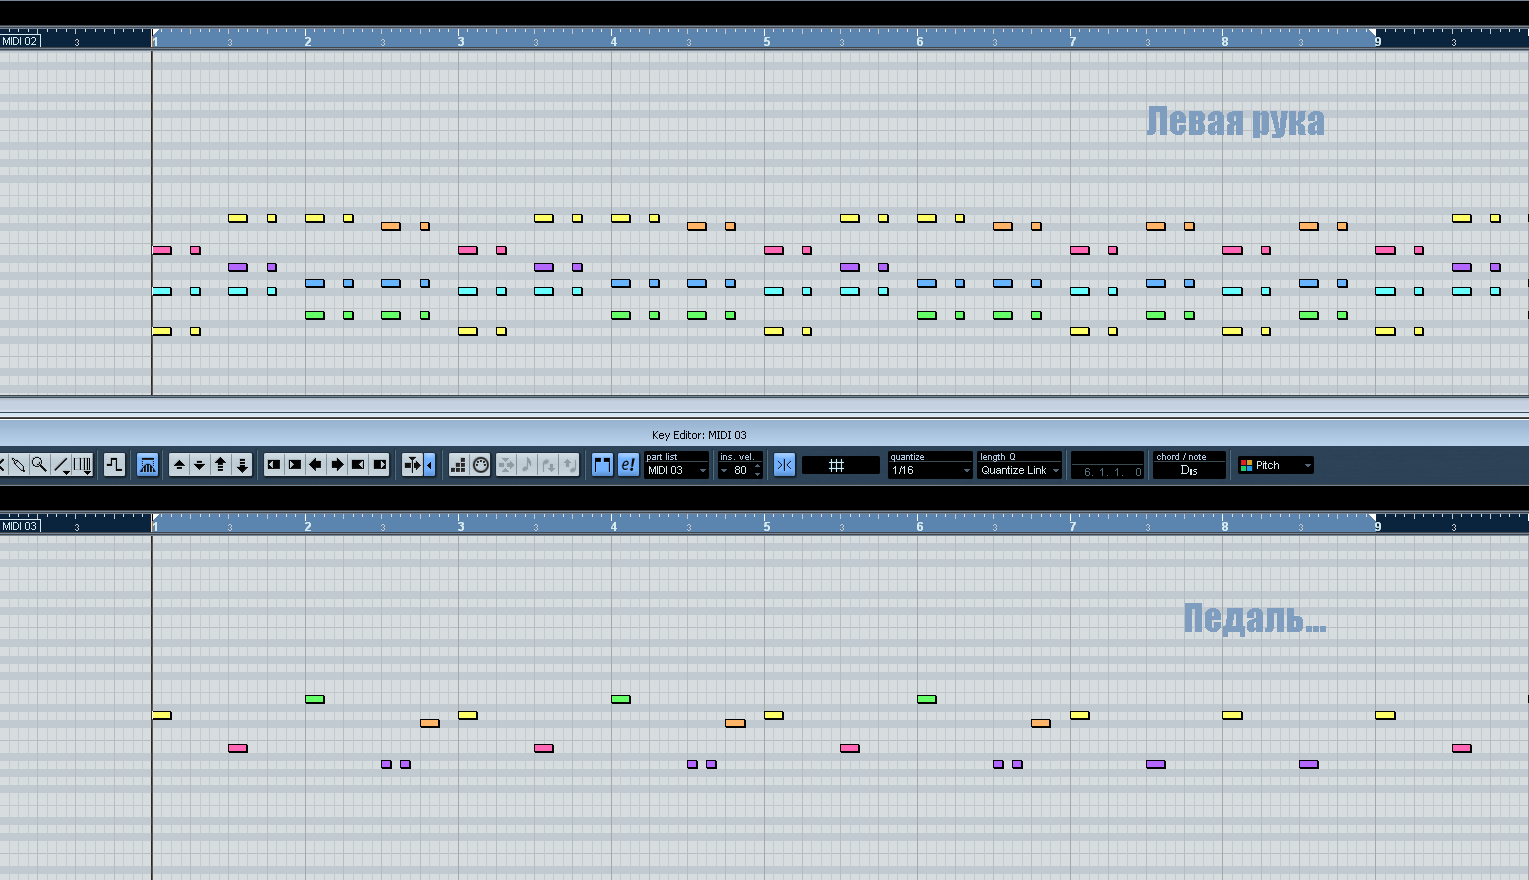
Task: Click Trim Start Right nudge button
Action: coord(295,465)
